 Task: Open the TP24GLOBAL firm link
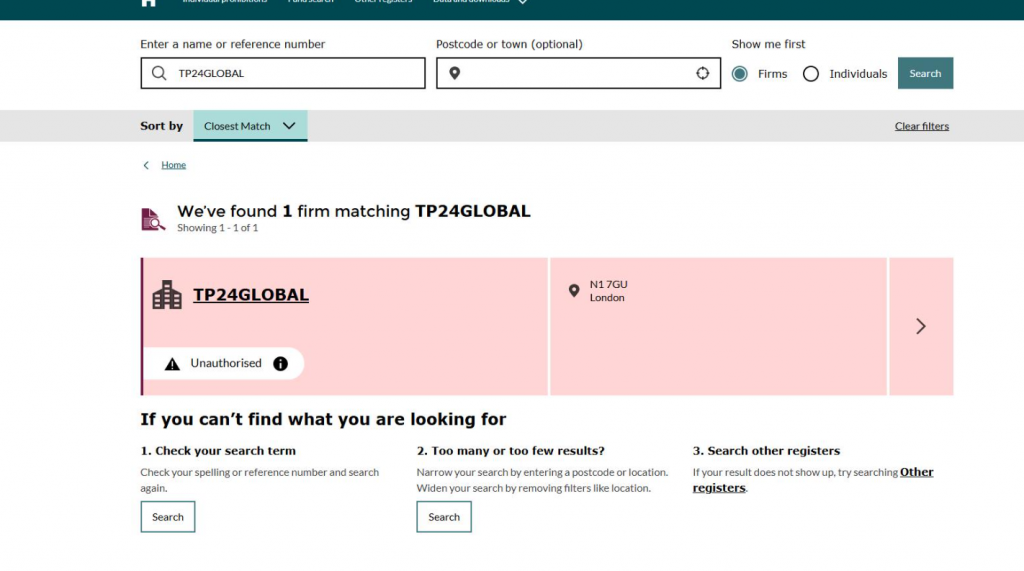tap(251, 295)
